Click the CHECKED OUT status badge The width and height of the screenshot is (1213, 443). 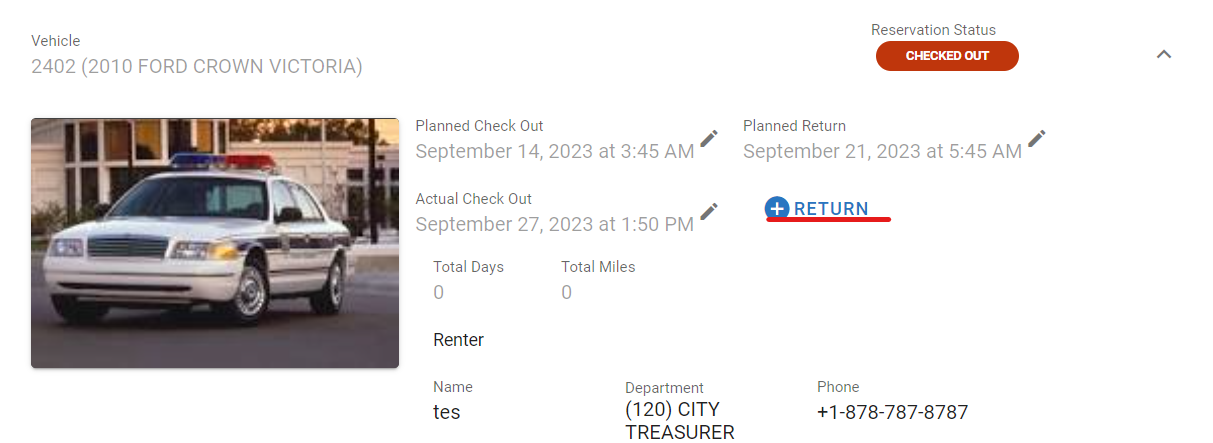pyautogui.click(x=946, y=56)
